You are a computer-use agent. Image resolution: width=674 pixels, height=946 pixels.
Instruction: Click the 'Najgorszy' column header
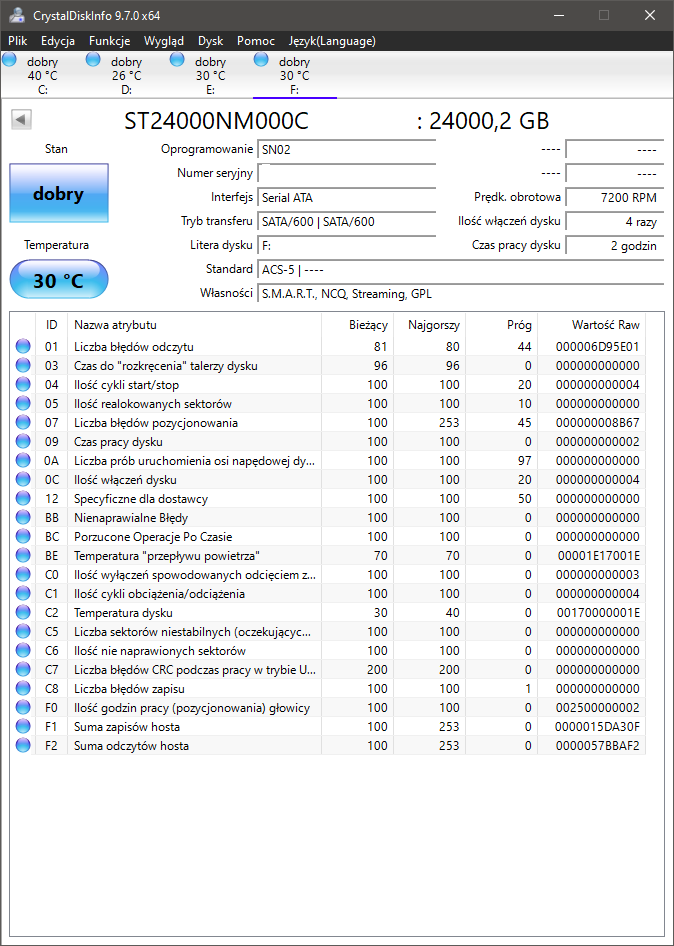[x=430, y=325]
